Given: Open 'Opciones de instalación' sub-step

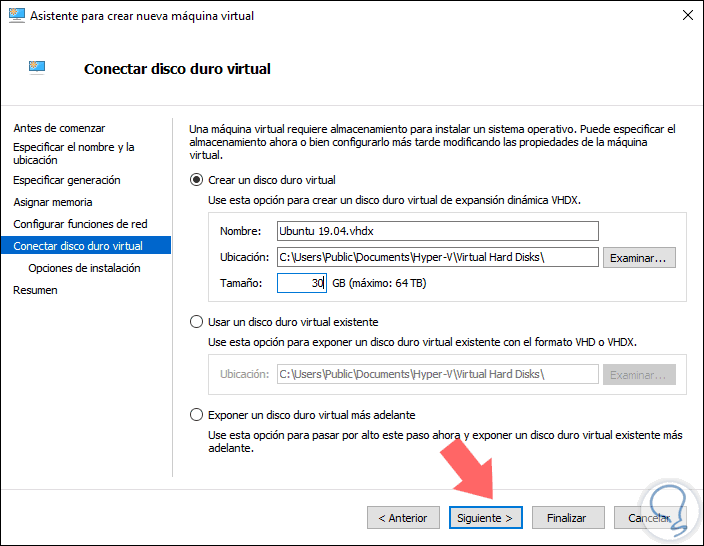Looking at the screenshot, I should [84, 268].
